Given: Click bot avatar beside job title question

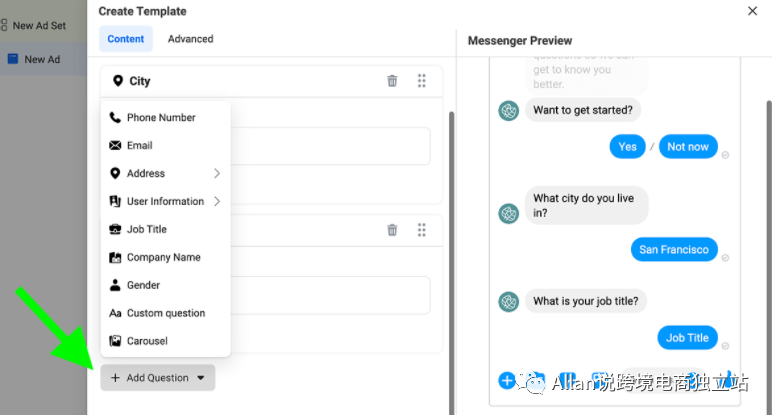Looking at the screenshot, I should click(x=509, y=301).
